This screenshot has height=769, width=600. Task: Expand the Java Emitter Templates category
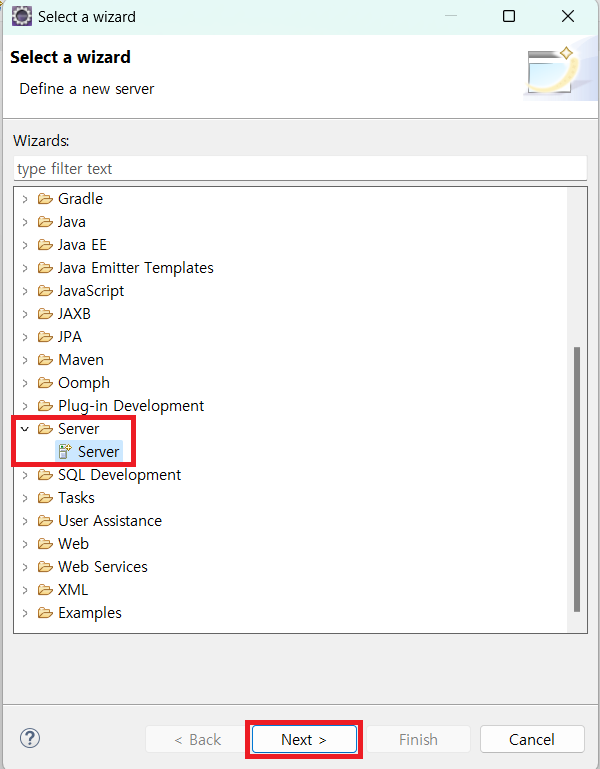coord(25,268)
